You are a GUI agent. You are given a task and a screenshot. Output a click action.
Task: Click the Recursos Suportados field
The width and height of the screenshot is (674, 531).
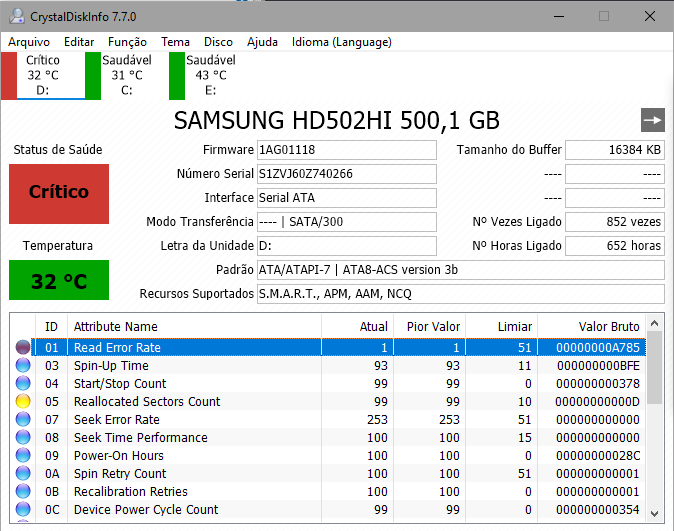[x=461, y=294]
